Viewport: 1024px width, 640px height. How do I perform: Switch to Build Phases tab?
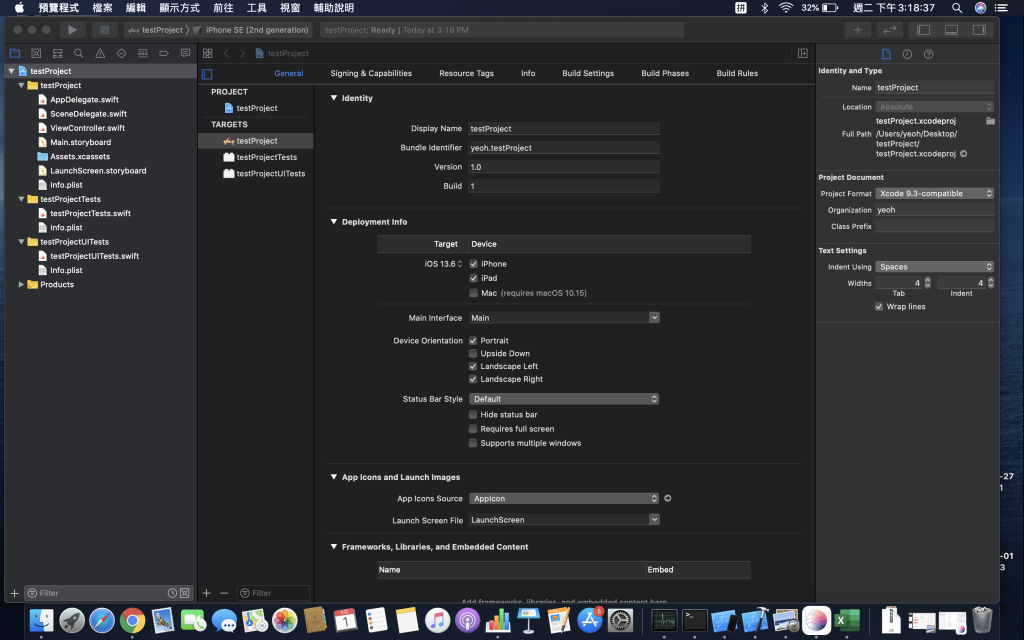click(665, 73)
